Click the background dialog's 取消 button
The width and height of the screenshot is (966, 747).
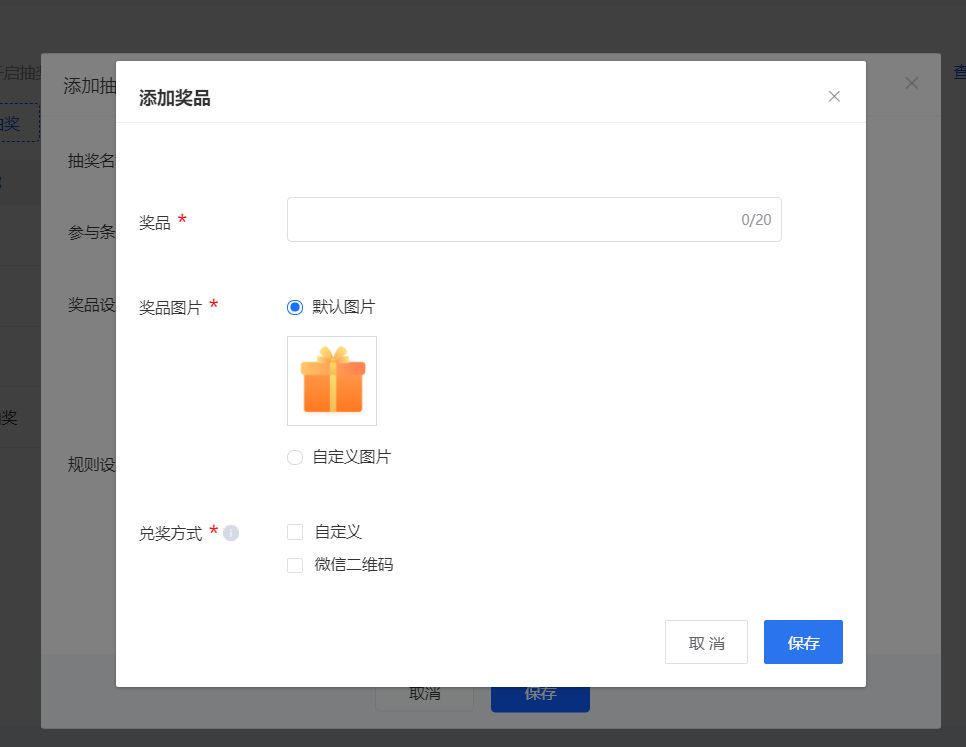(x=424, y=698)
